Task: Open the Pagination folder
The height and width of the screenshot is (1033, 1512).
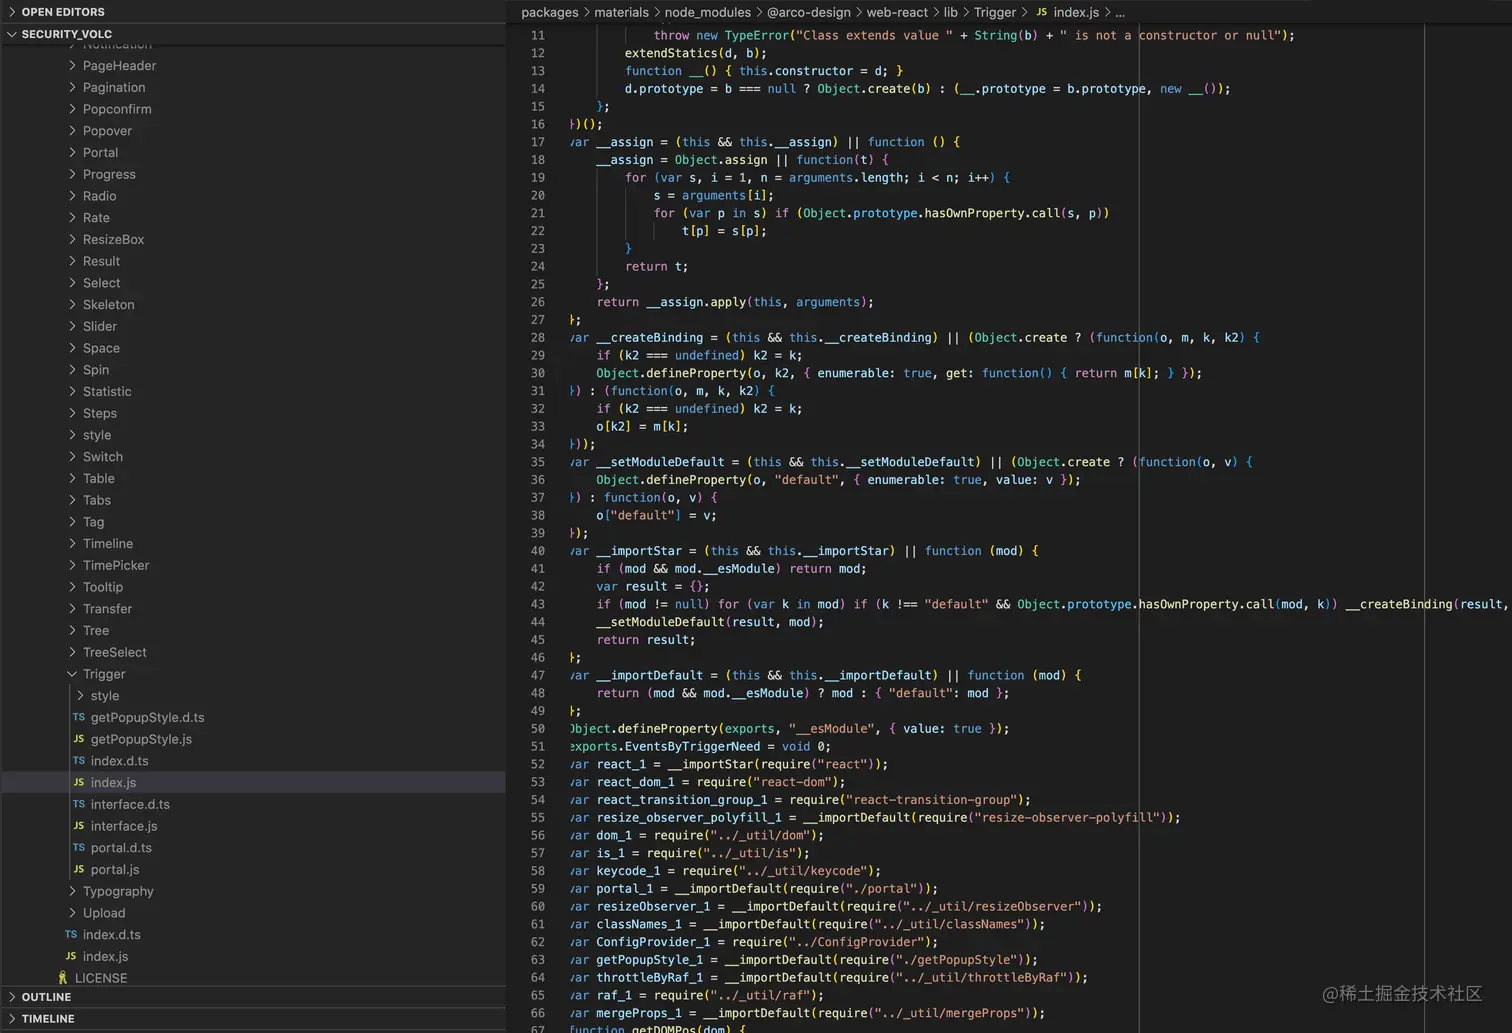Action: pyautogui.click(x=114, y=87)
